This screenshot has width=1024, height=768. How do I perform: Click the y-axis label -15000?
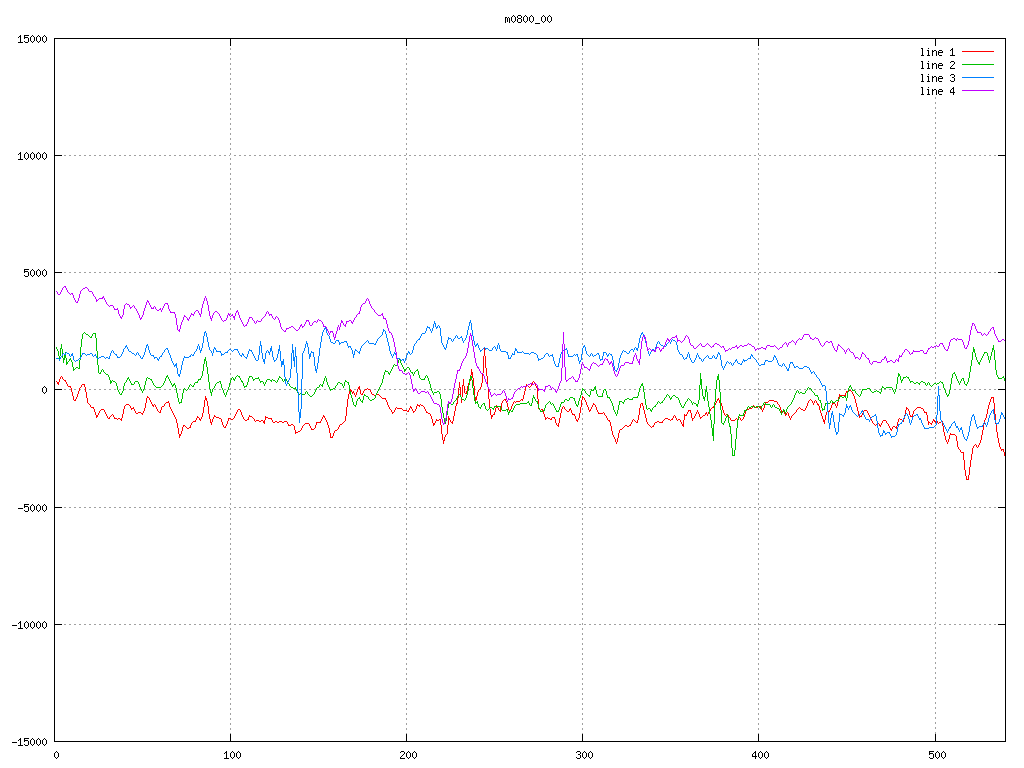click(30, 742)
